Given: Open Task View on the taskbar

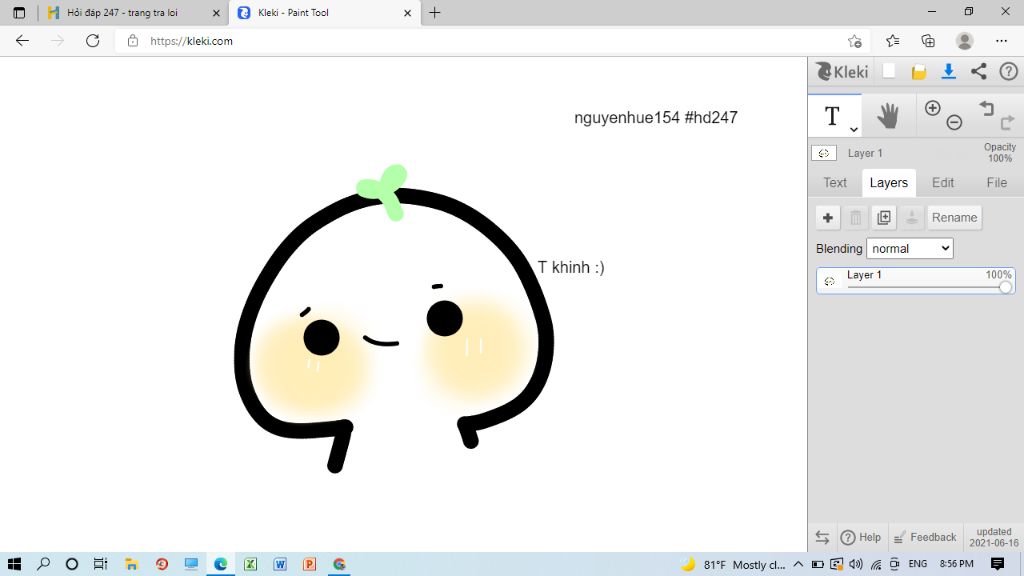Looking at the screenshot, I should tap(100, 564).
